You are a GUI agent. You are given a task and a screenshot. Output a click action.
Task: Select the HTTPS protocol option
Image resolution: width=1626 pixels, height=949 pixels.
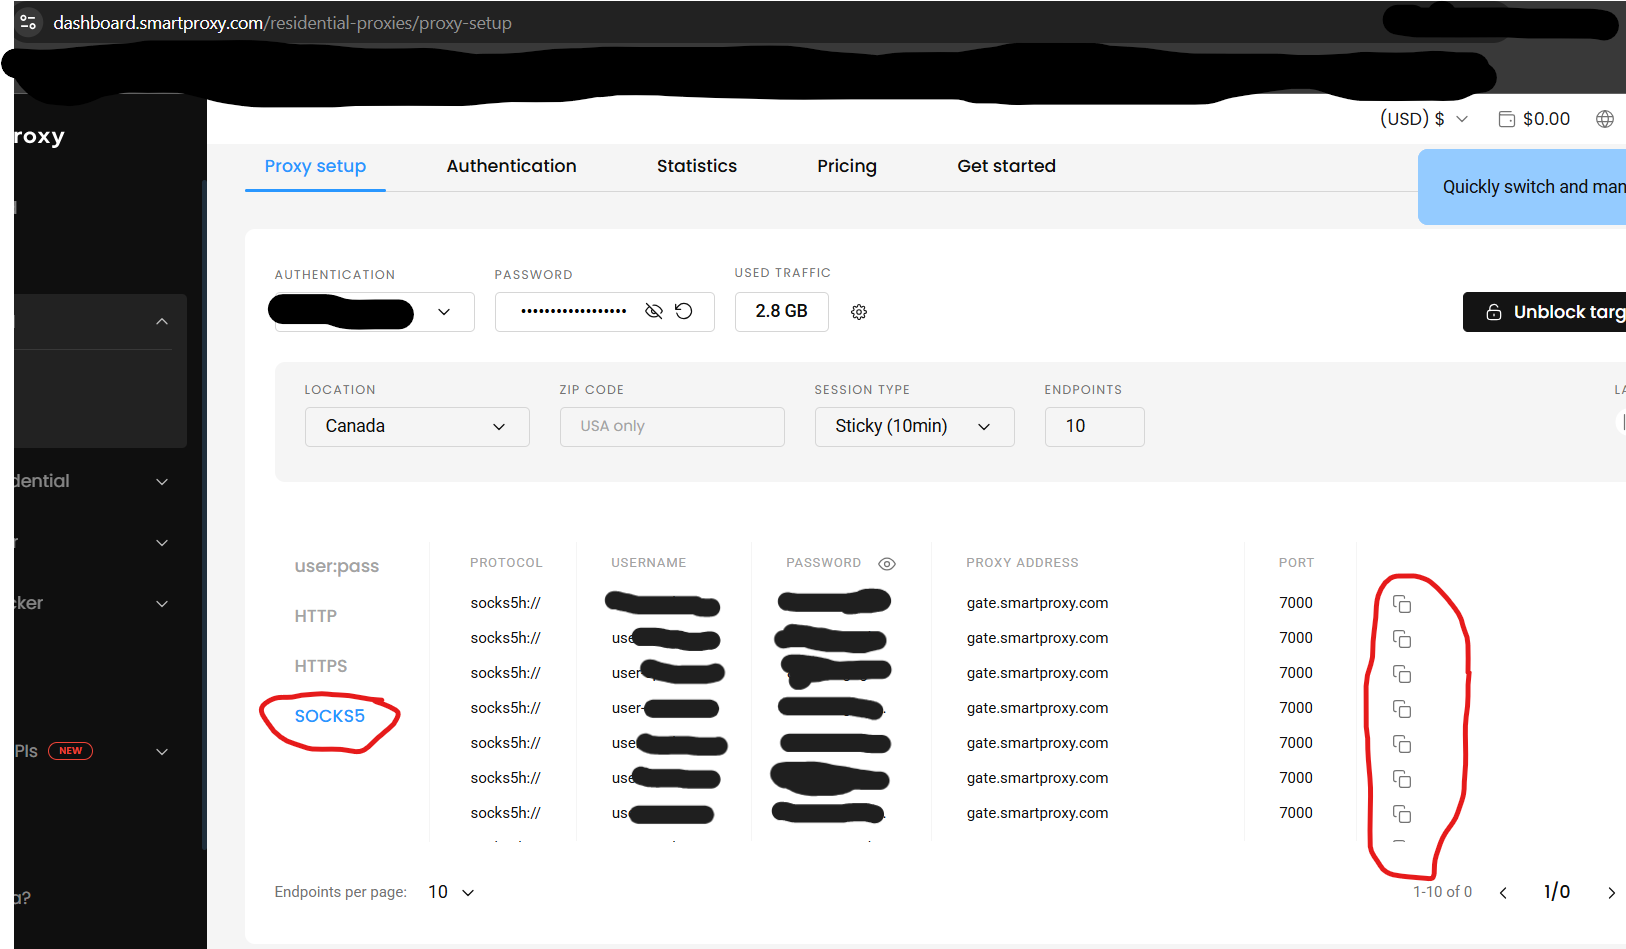(x=321, y=666)
